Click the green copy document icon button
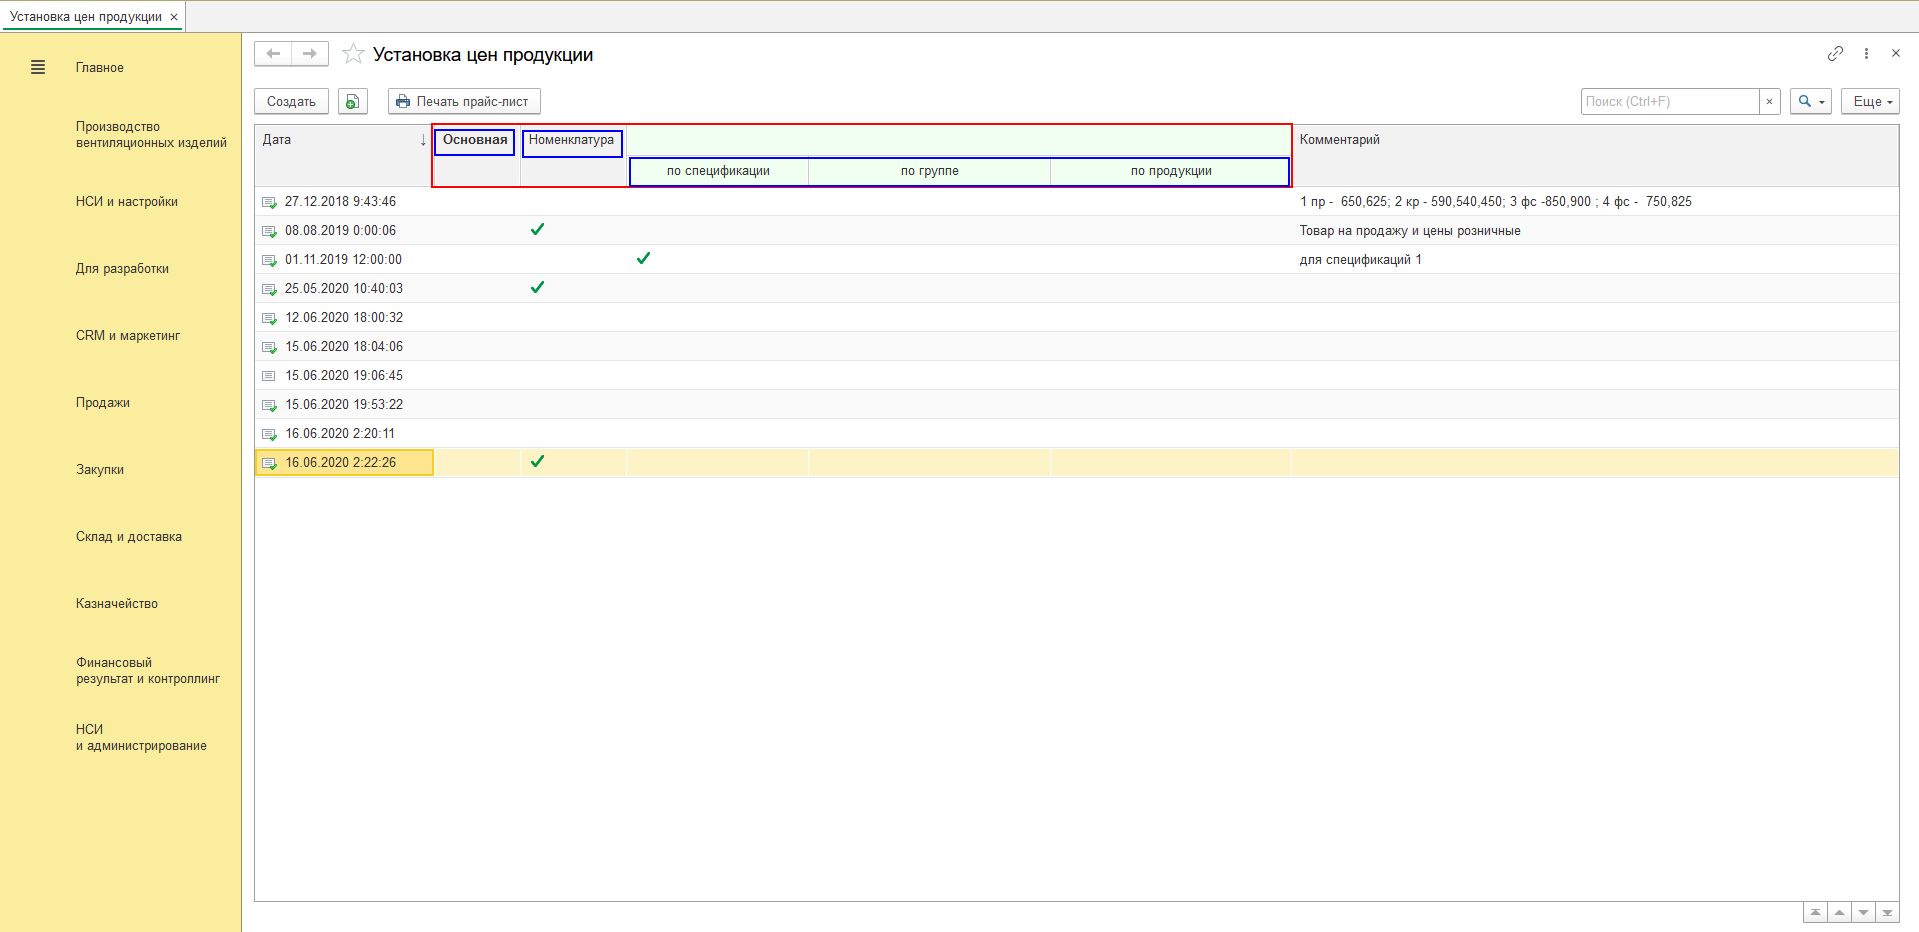 tap(352, 101)
